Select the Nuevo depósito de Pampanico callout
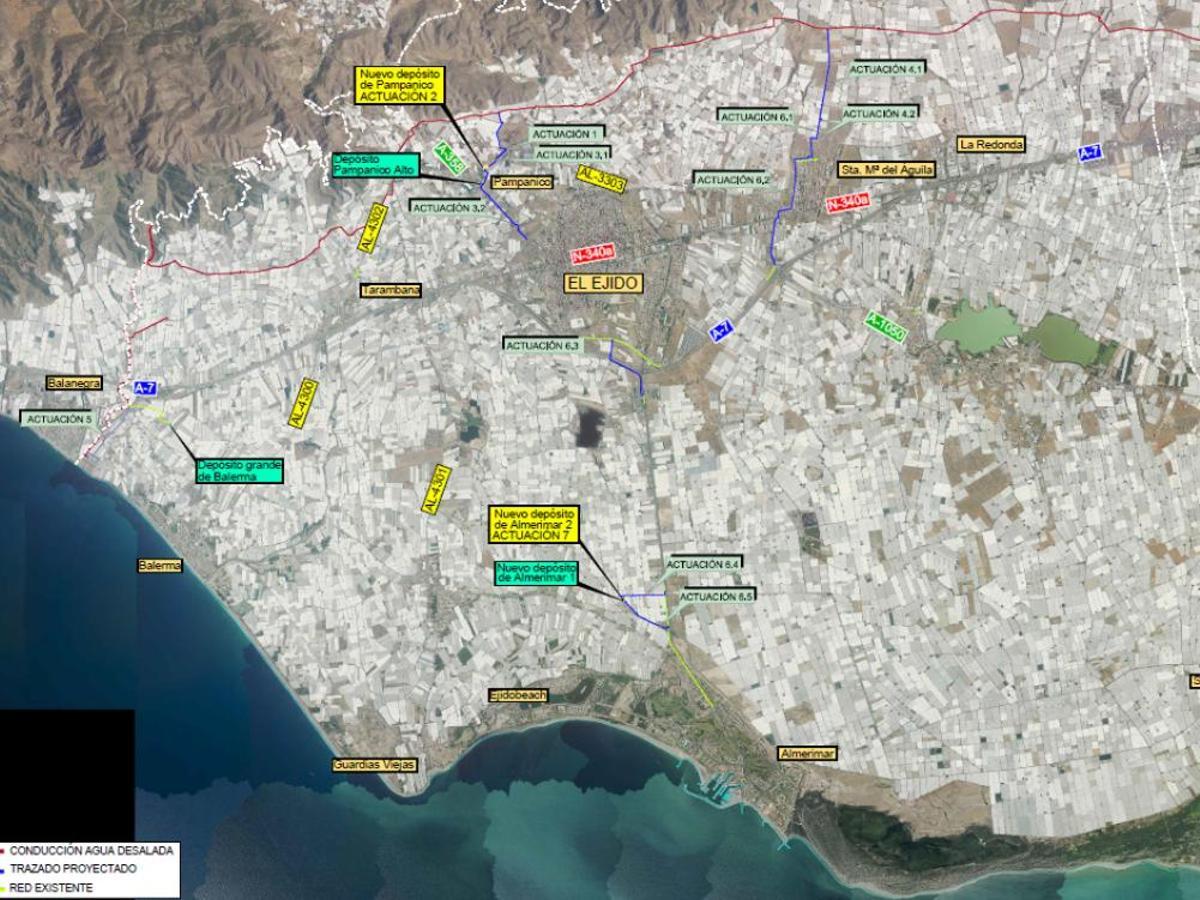Screen dimensions: 1200x900 pyautogui.click(x=399, y=87)
